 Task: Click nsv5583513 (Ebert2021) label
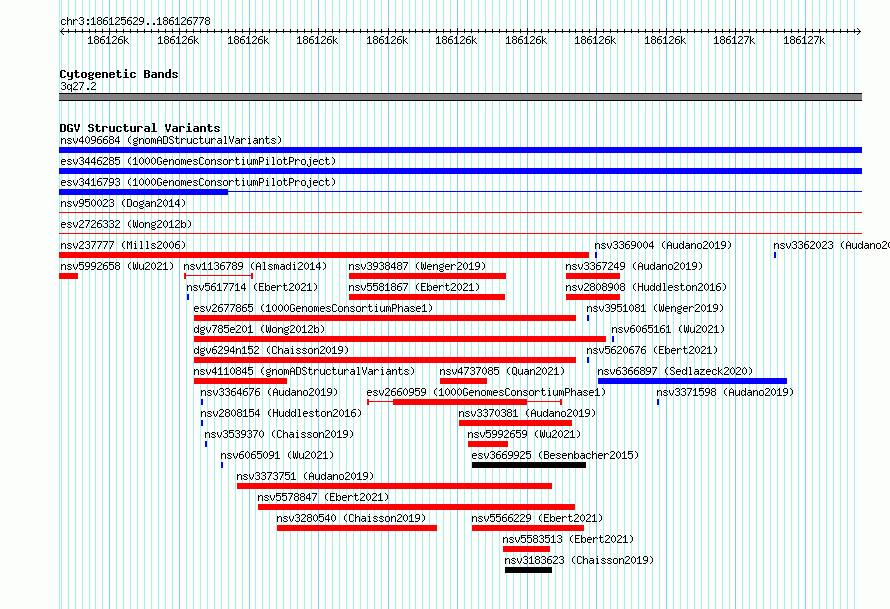568,539
